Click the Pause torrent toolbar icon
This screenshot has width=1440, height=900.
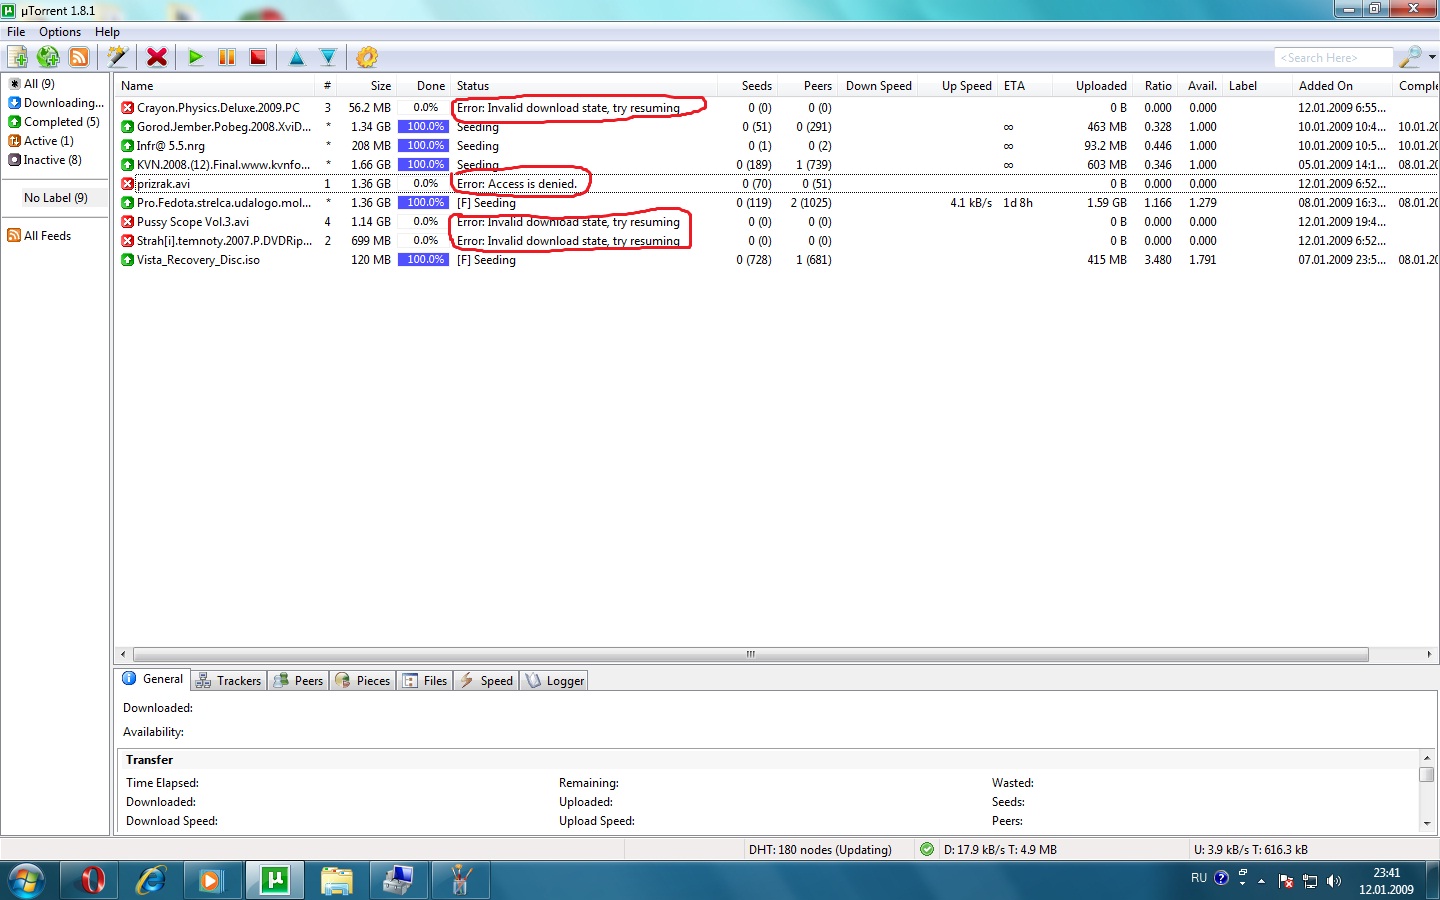pos(227,57)
